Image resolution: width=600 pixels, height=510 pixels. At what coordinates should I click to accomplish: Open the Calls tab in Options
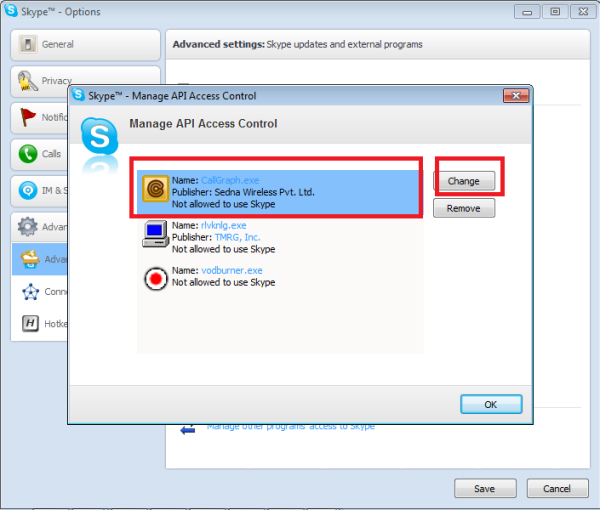[x=40, y=154]
